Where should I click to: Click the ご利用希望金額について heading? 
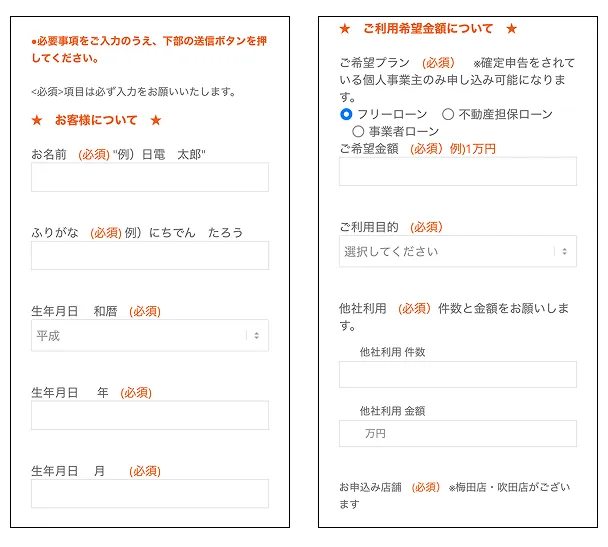coord(428,28)
